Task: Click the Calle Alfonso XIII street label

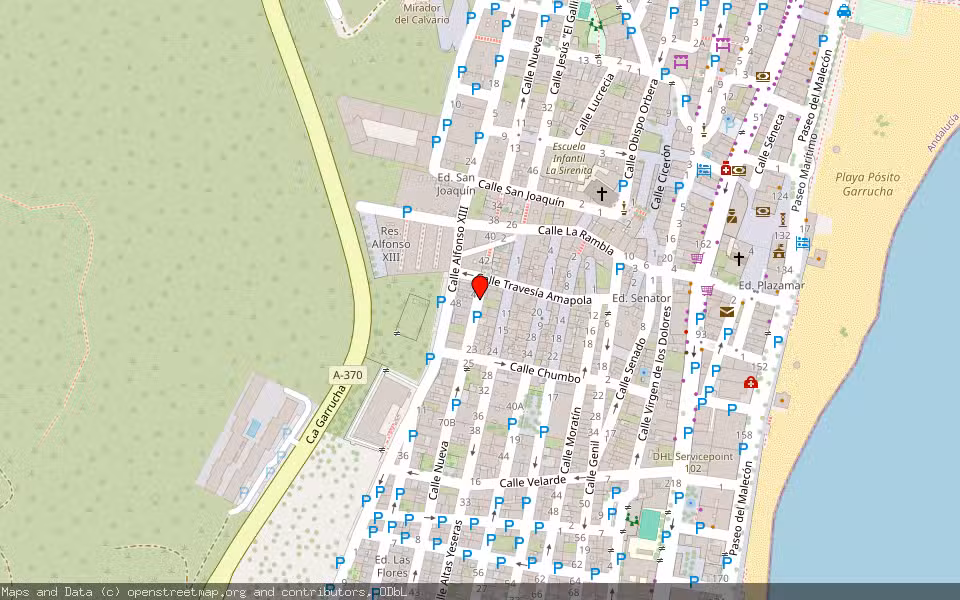Action: (458, 249)
